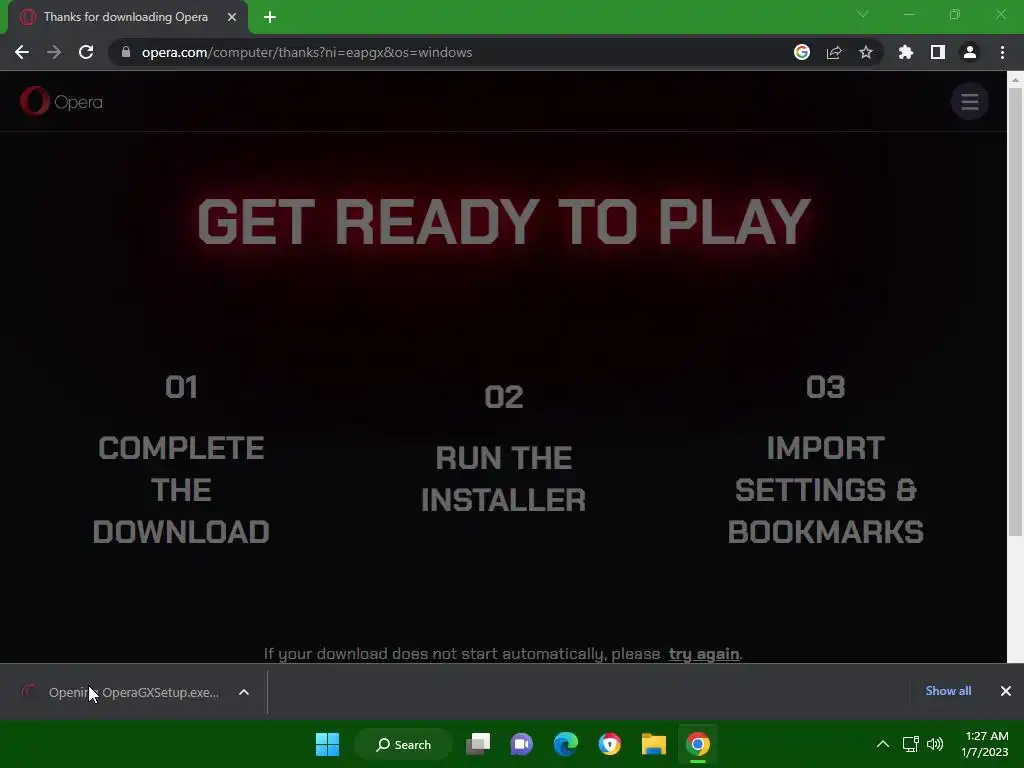Toggle the browser side panel
The width and height of the screenshot is (1024, 768).
938,52
